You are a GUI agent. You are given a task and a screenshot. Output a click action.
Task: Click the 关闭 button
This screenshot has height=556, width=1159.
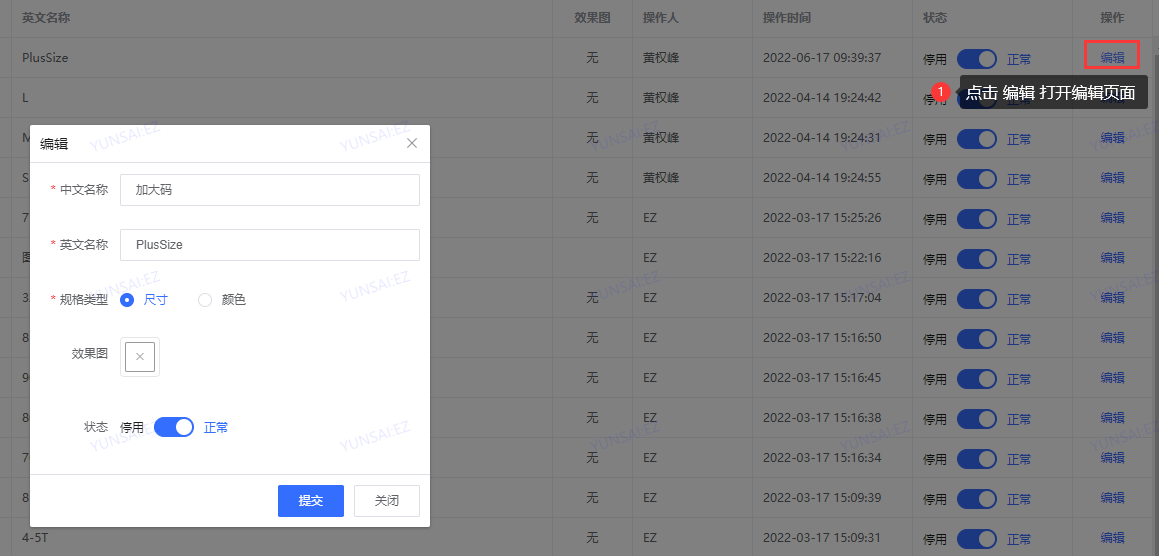[387, 500]
